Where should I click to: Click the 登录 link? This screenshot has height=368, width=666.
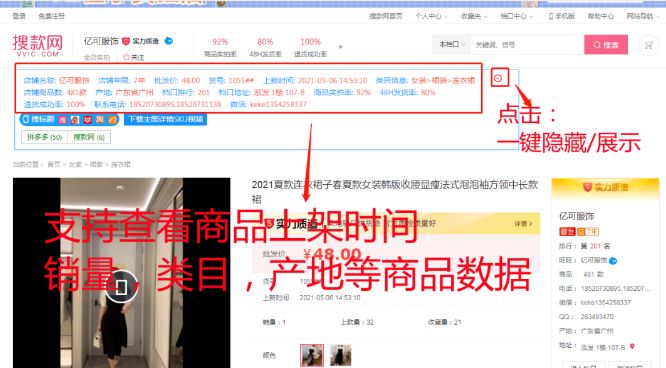[x=19, y=16]
